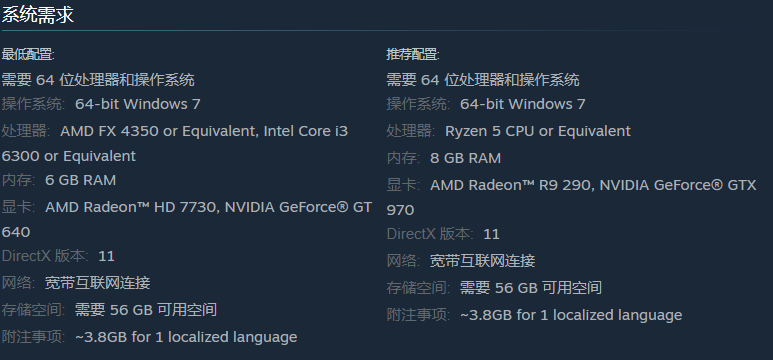Viewport: 773px width, 360px height.
Task: Click the 8 GB RAM value
Action: pos(465,158)
